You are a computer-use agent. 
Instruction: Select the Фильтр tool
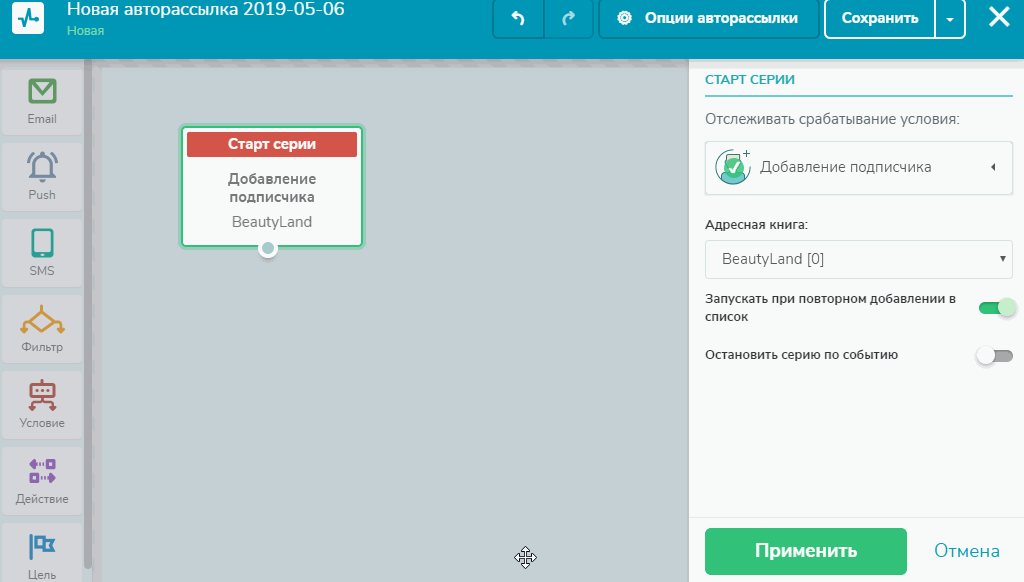point(42,328)
